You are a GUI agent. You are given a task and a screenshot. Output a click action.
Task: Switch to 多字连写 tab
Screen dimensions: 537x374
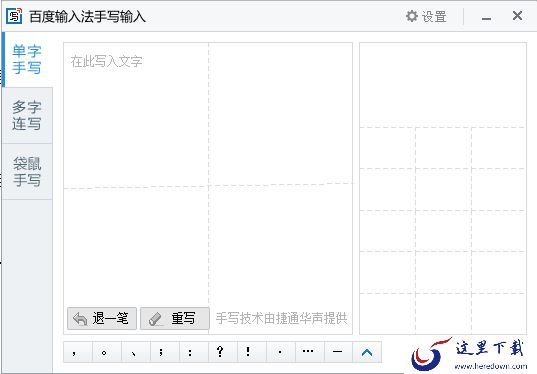coord(27,115)
